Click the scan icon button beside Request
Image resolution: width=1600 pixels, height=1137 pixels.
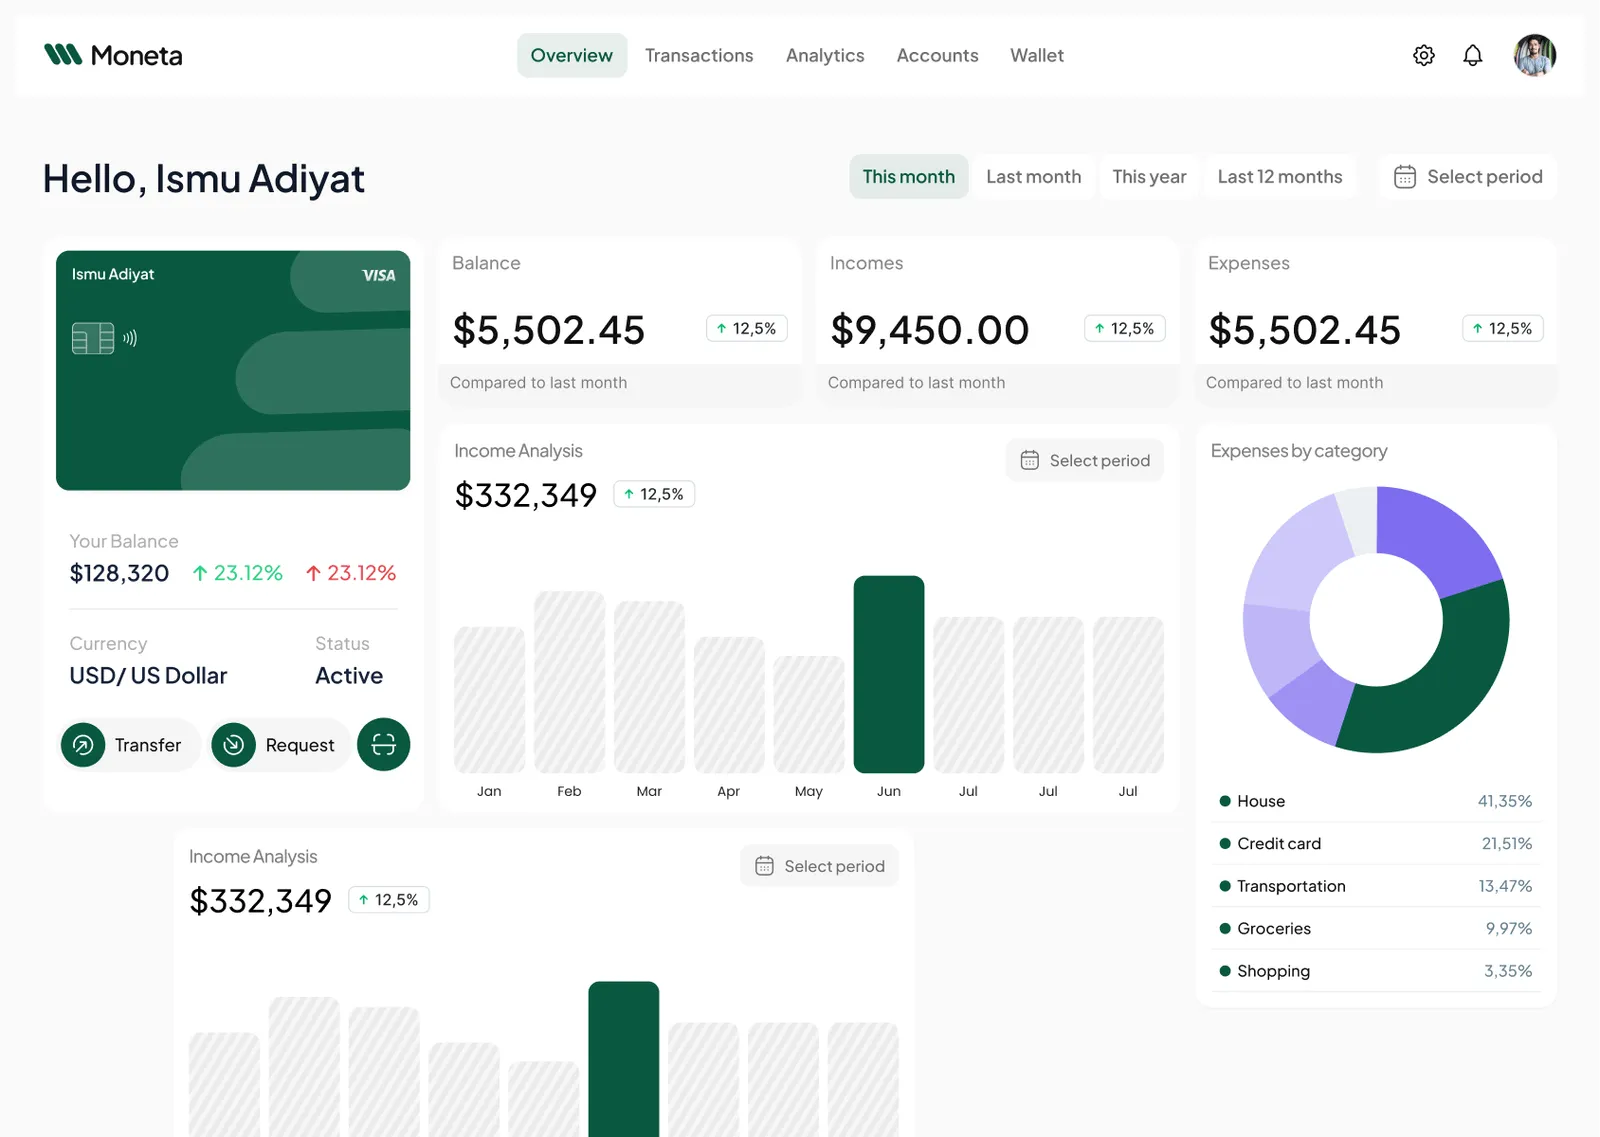383,744
